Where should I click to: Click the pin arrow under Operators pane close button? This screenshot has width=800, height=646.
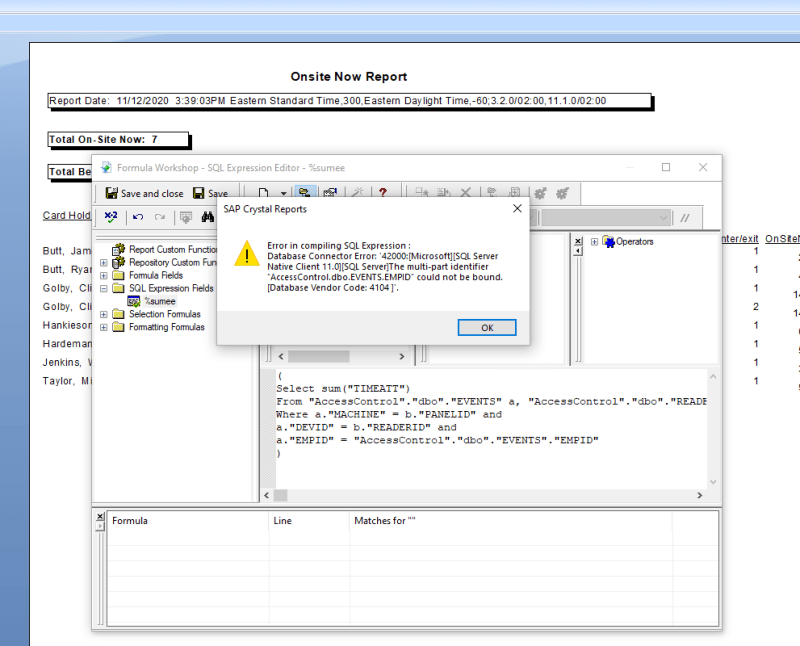tap(578, 251)
